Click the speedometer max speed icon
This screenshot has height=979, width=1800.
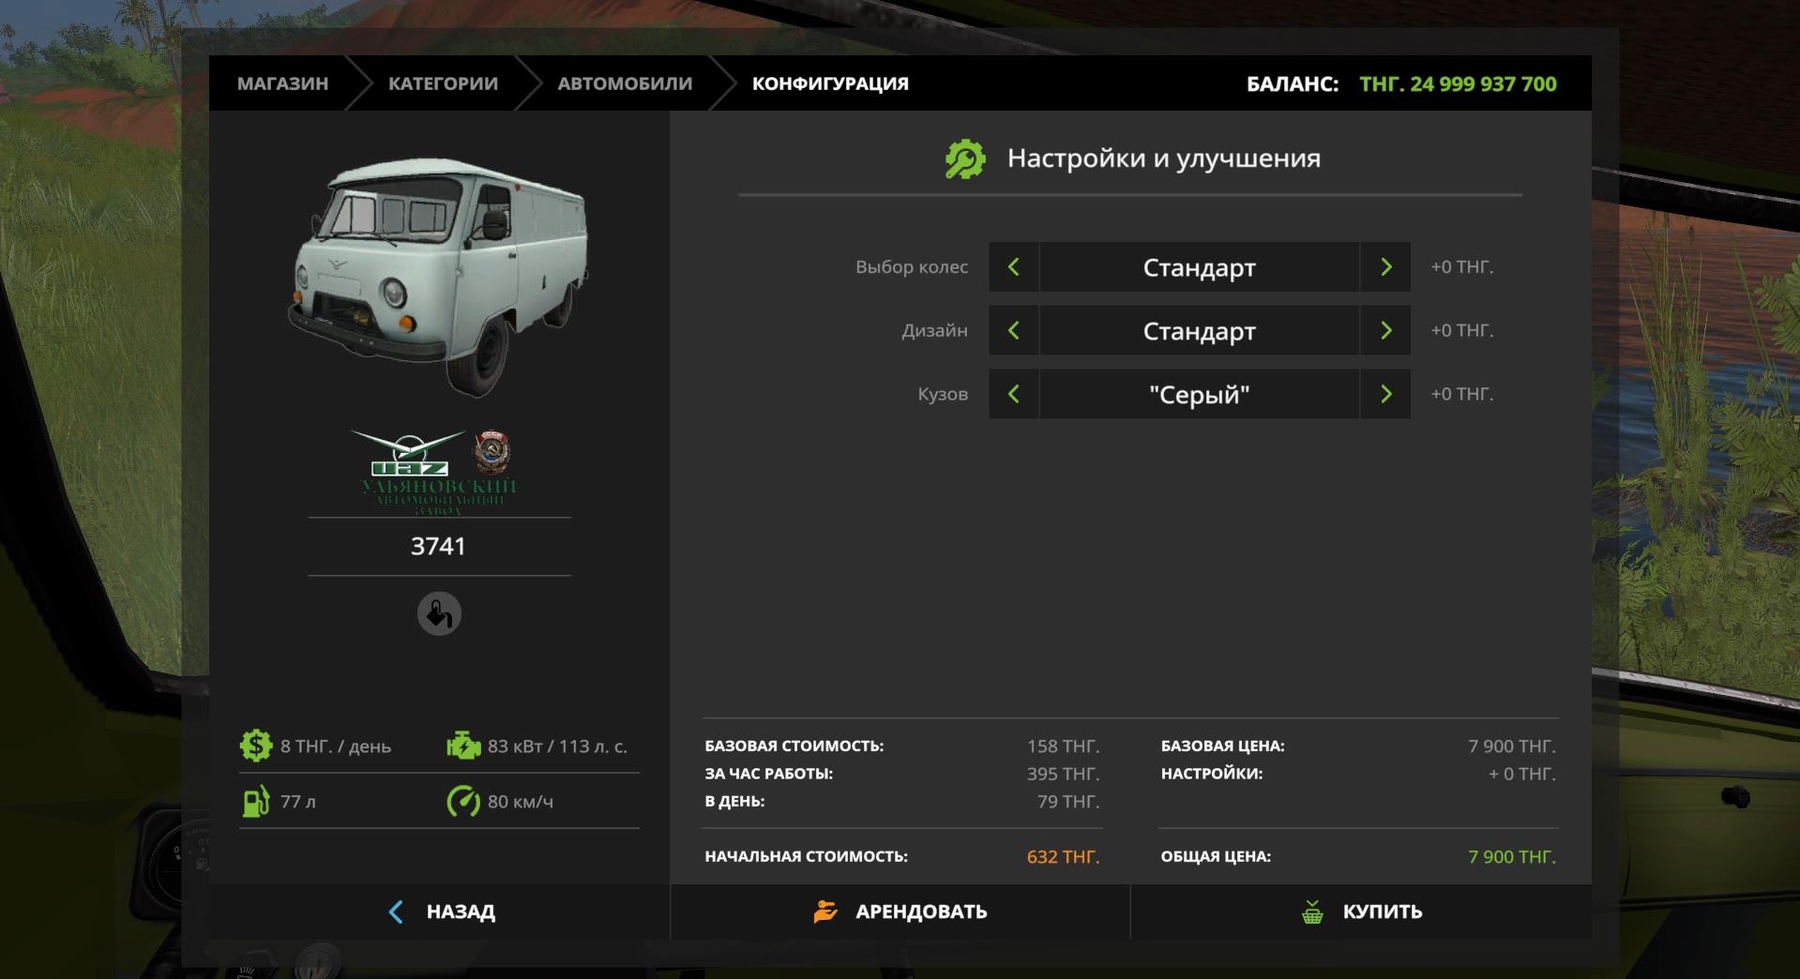pos(463,802)
